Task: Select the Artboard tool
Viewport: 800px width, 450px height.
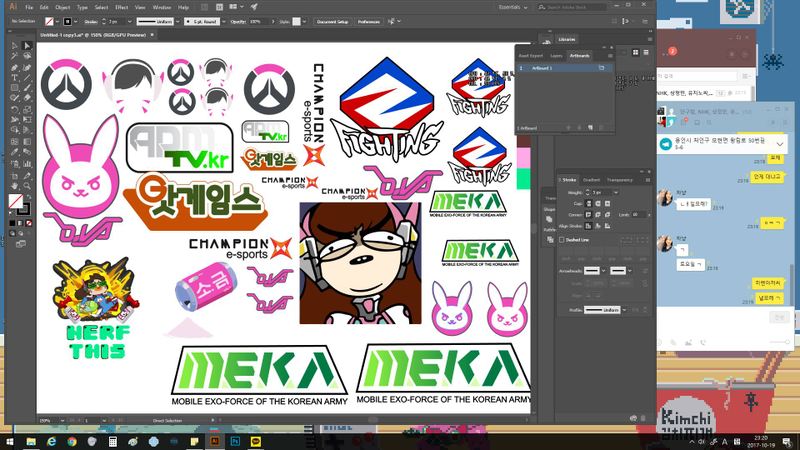Action: click(x=14, y=176)
